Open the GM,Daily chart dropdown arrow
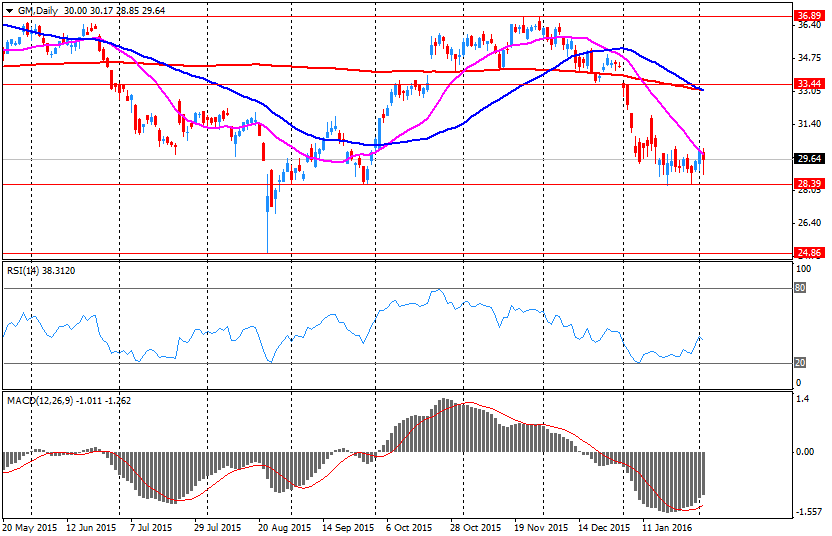The height and width of the screenshot is (536, 832). click(10, 11)
